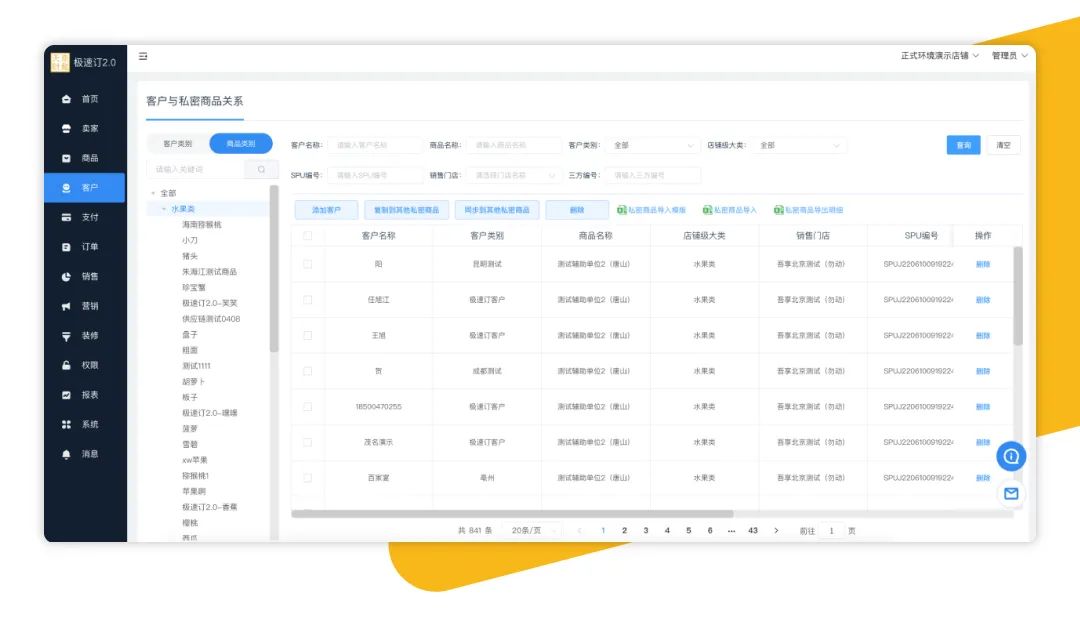Click the 查询 search button
The width and height of the screenshot is (1080, 621).
(x=964, y=145)
